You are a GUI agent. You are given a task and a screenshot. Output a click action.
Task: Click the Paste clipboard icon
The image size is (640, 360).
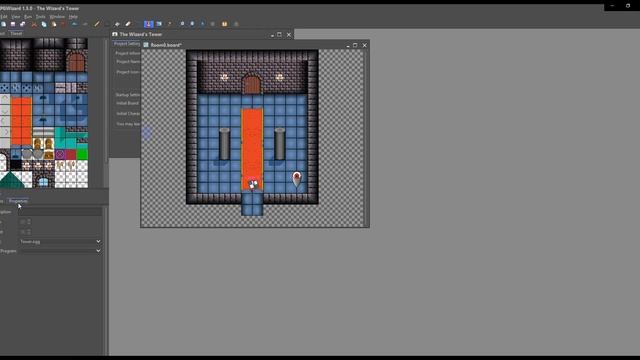[x=53, y=24]
